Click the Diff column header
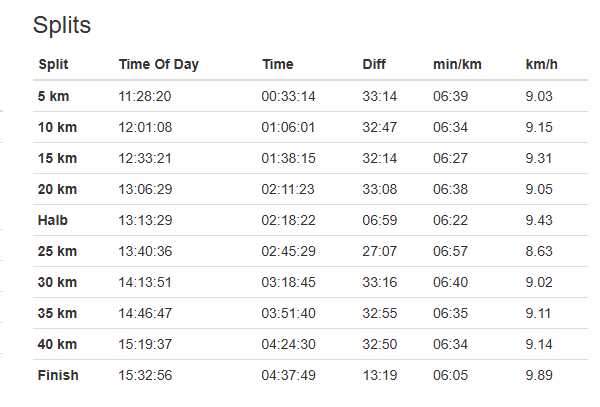 coord(374,65)
